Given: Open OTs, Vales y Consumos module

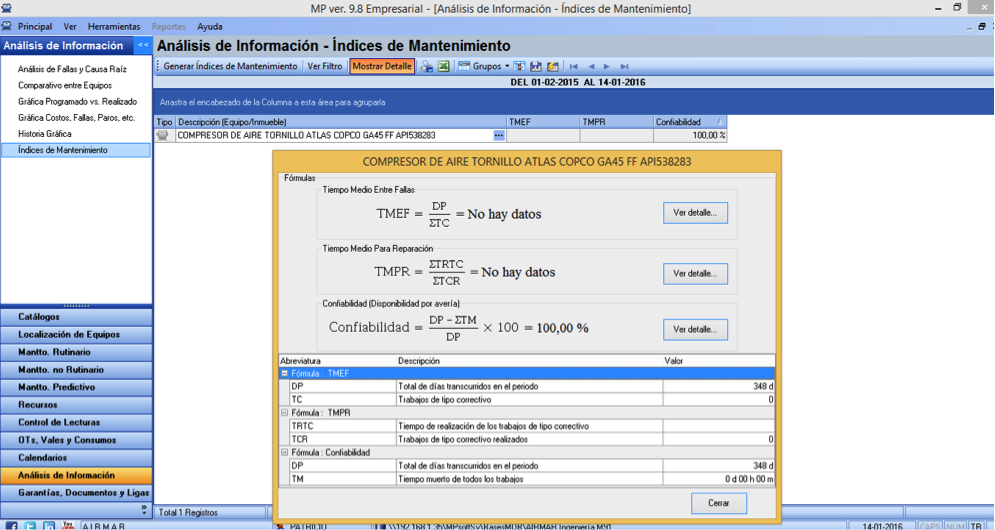Looking at the screenshot, I should [x=76, y=440].
